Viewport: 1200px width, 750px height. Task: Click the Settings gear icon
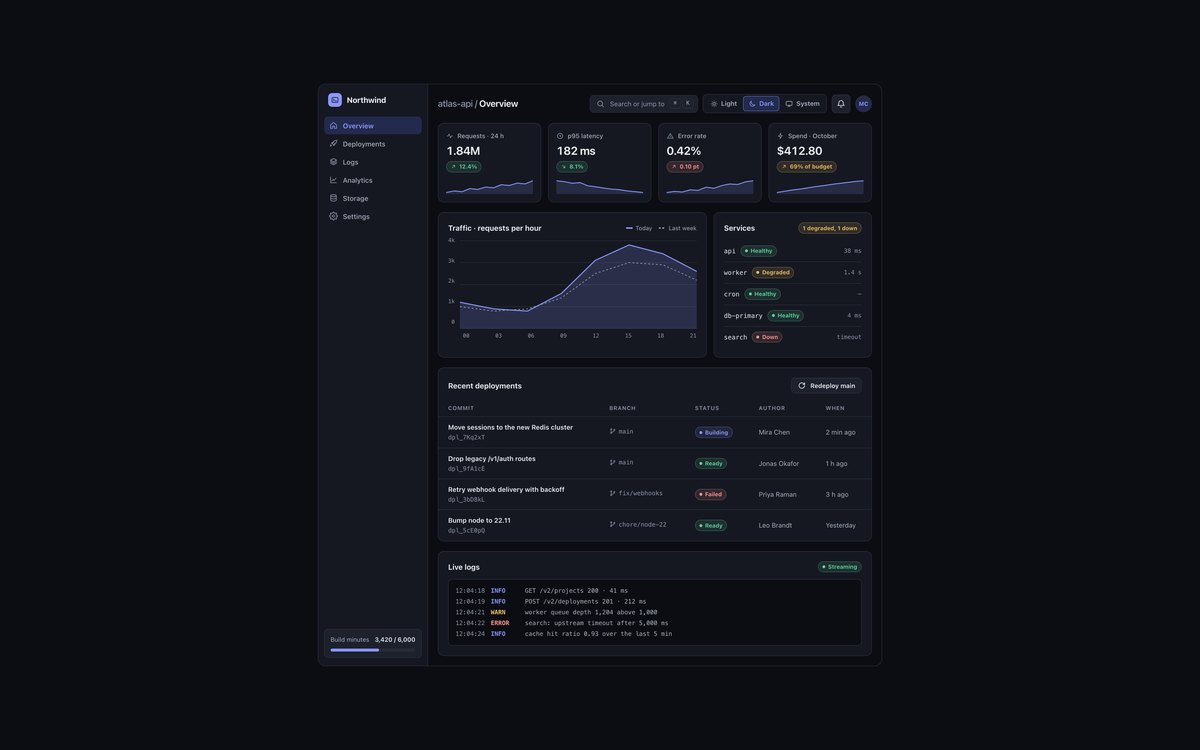[334, 216]
